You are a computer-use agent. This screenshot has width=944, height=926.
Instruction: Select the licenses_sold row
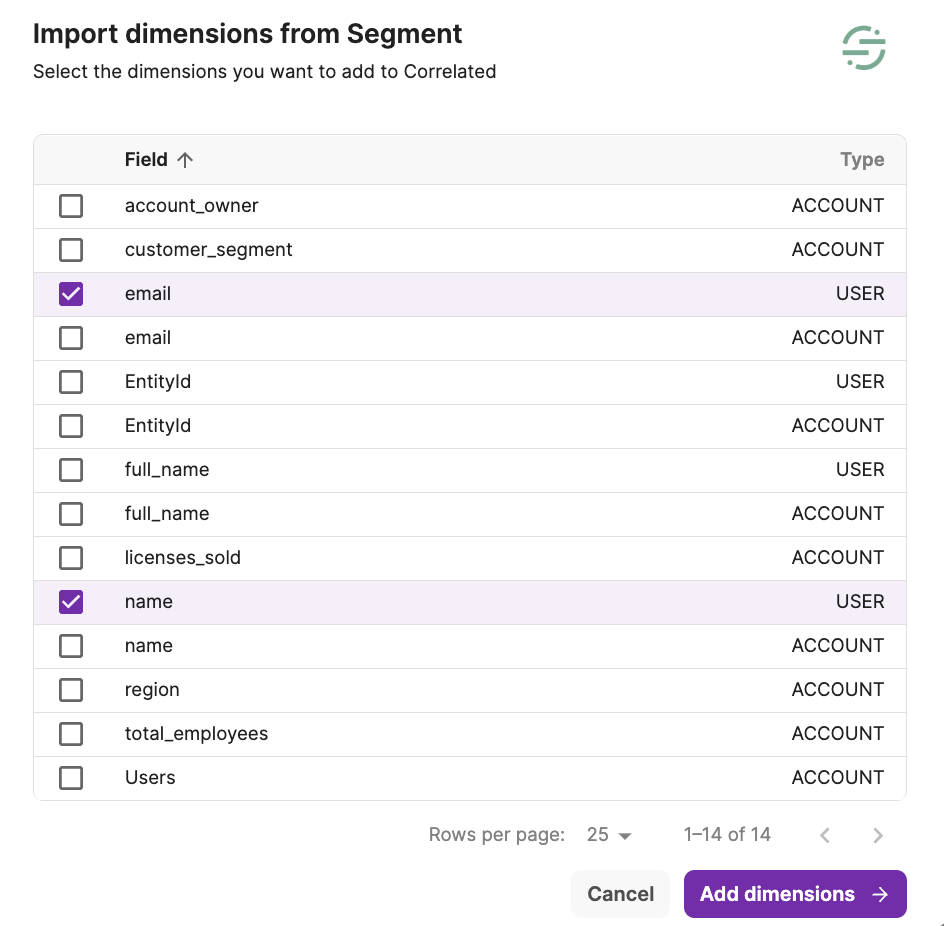183,558
